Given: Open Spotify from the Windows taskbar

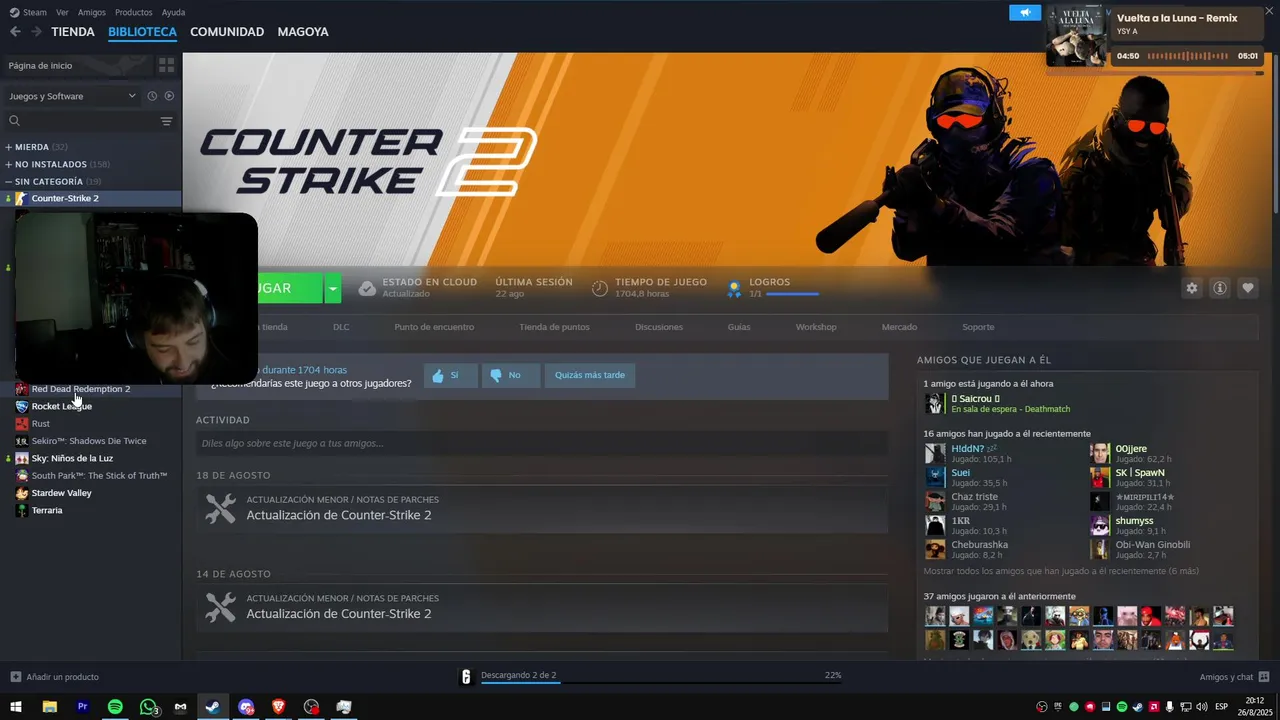Looking at the screenshot, I should tap(115, 707).
